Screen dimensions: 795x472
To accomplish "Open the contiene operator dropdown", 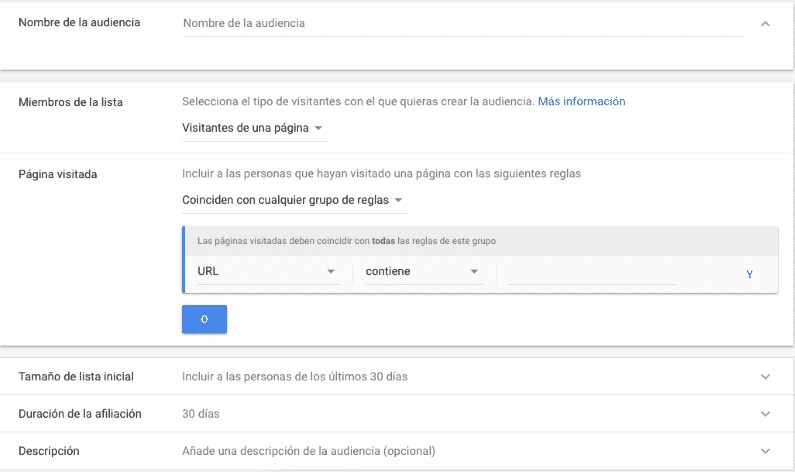I will point(424,272).
